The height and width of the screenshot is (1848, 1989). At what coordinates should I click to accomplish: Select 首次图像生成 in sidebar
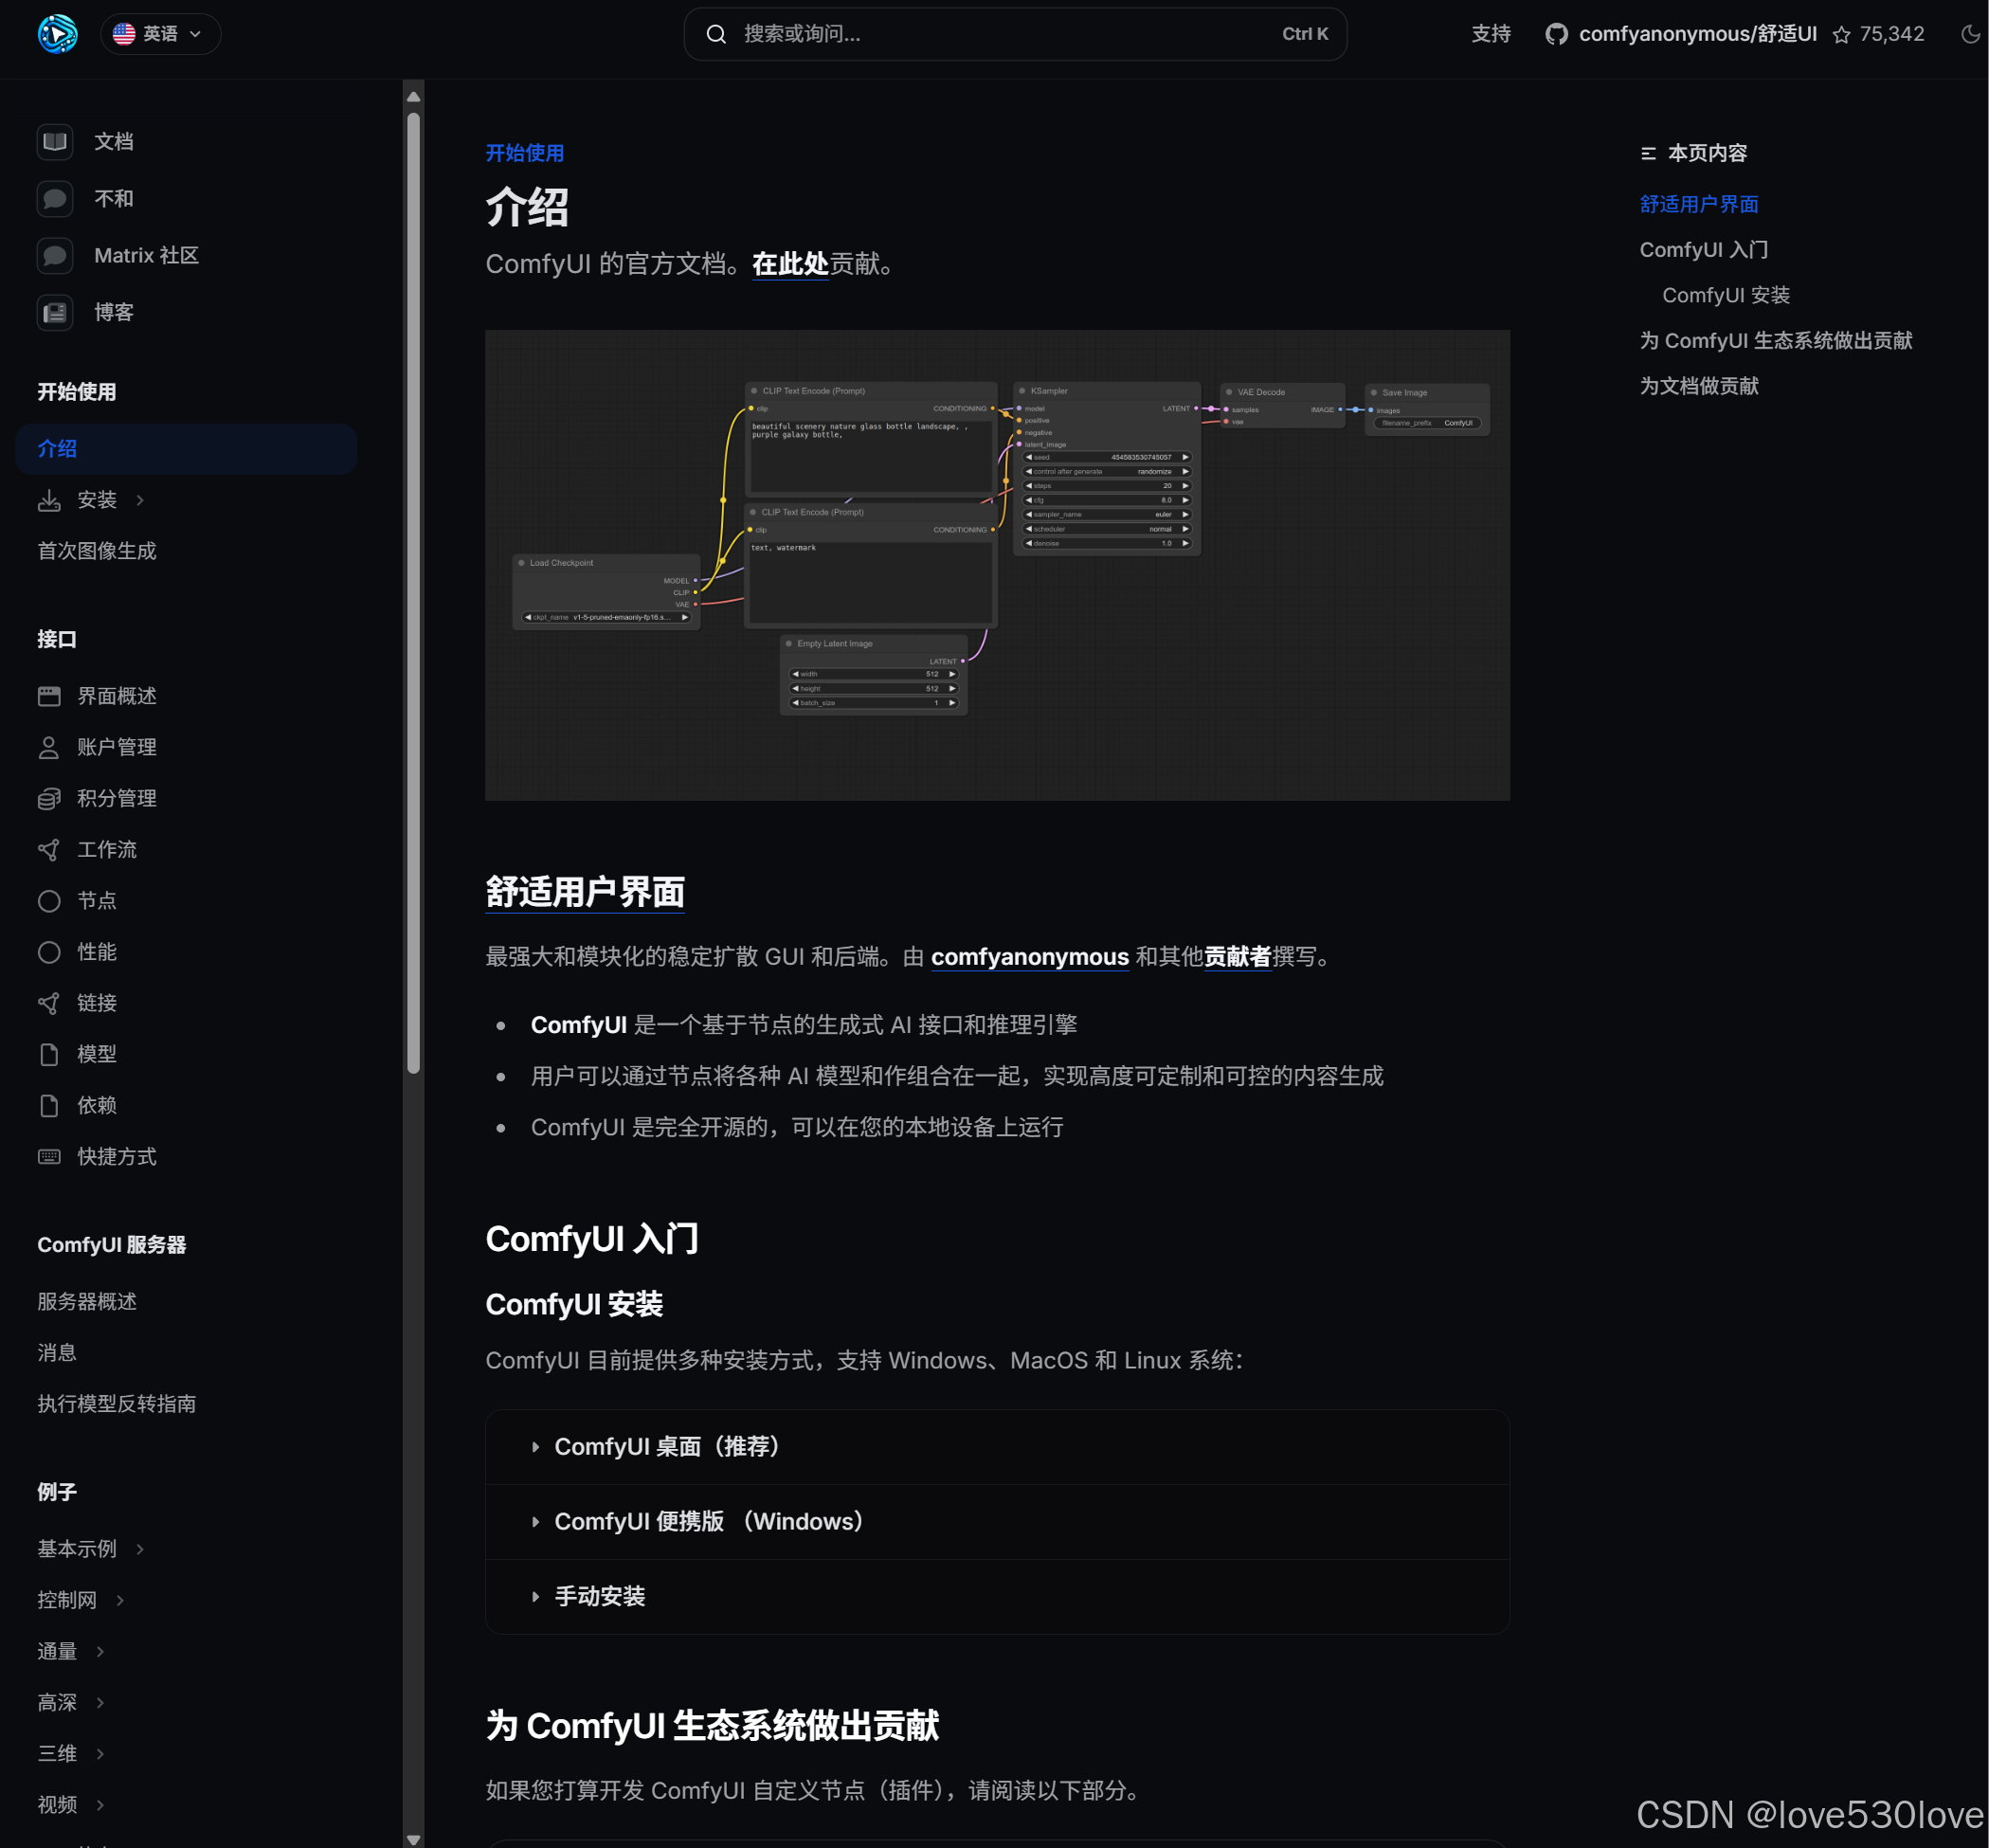coord(97,551)
